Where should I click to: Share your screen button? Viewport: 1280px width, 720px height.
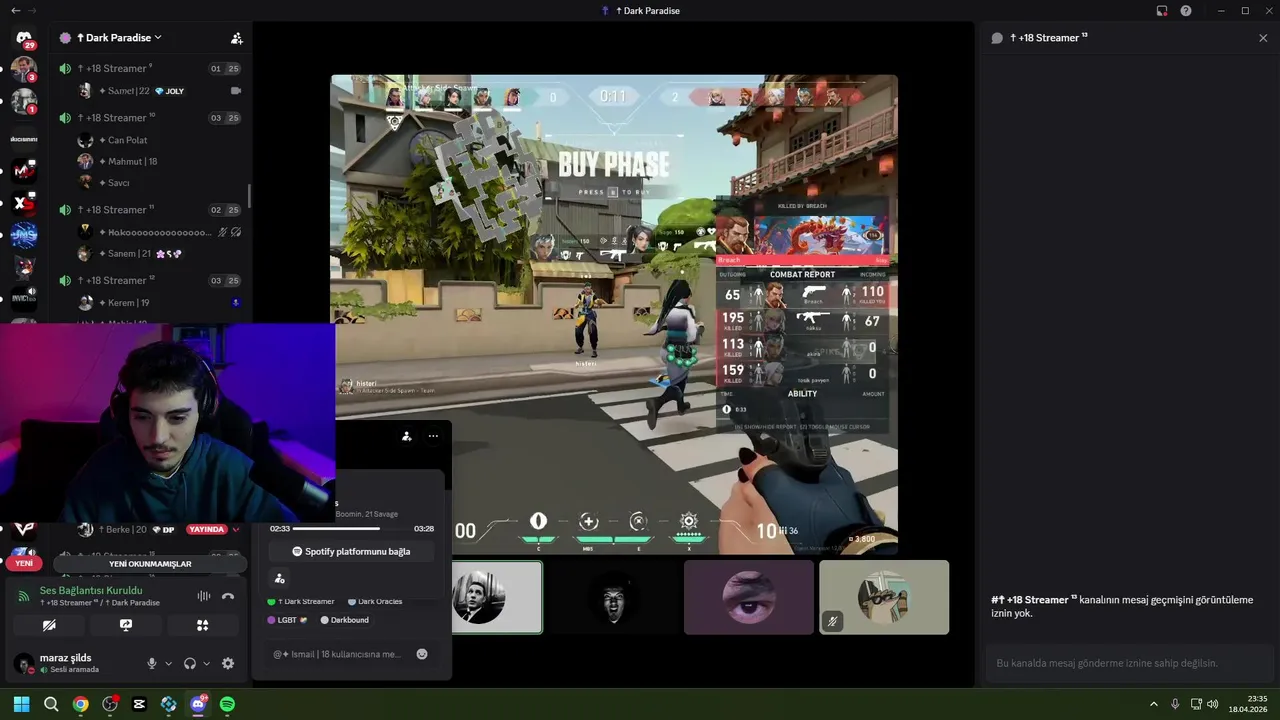tap(126, 625)
